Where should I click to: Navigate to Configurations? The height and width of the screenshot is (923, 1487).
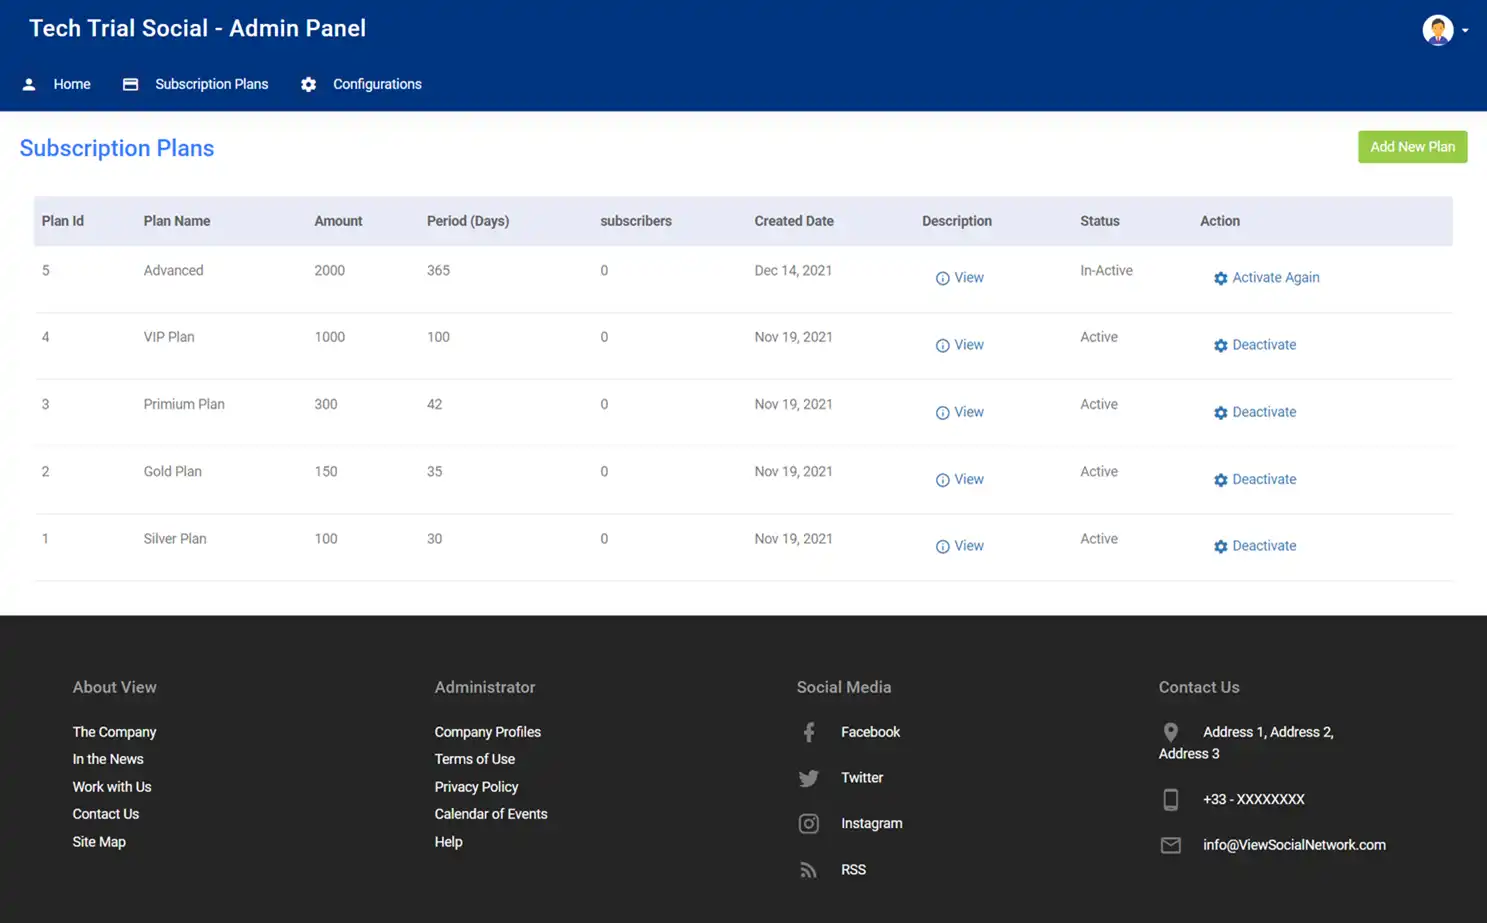pyautogui.click(x=377, y=84)
